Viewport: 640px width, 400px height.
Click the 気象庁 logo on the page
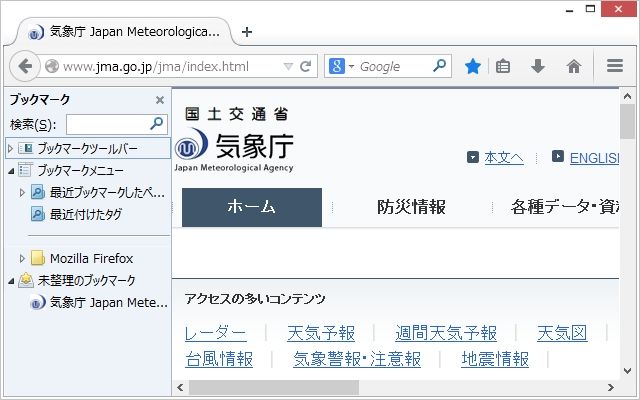click(234, 149)
